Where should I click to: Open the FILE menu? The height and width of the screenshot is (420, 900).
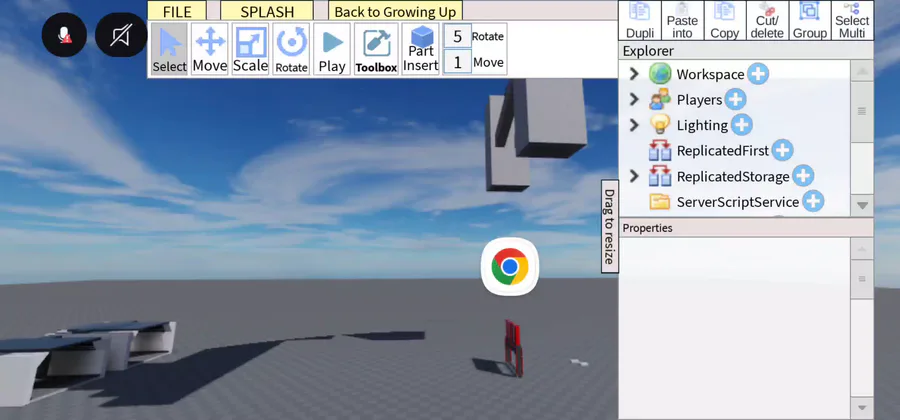(x=177, y=11)
